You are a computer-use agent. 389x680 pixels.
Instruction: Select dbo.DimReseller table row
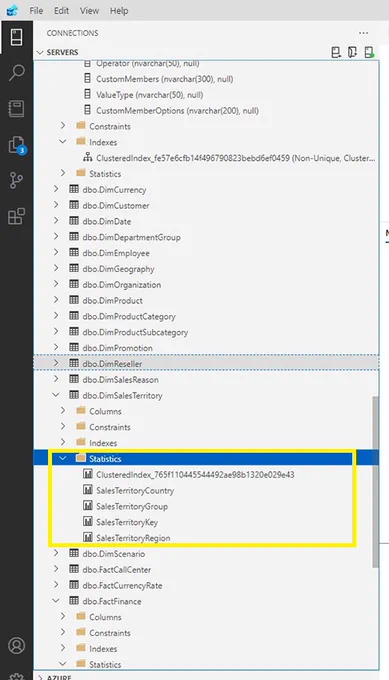[x=206, y=363]
